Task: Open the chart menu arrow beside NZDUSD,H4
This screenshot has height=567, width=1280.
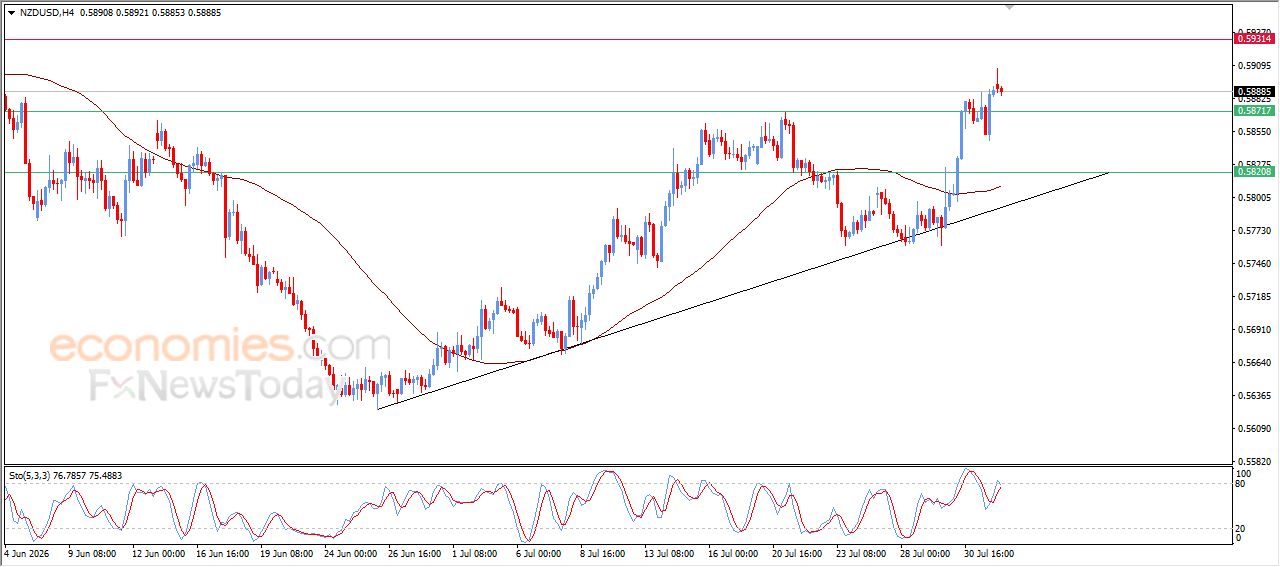Action: click(11, 13)
